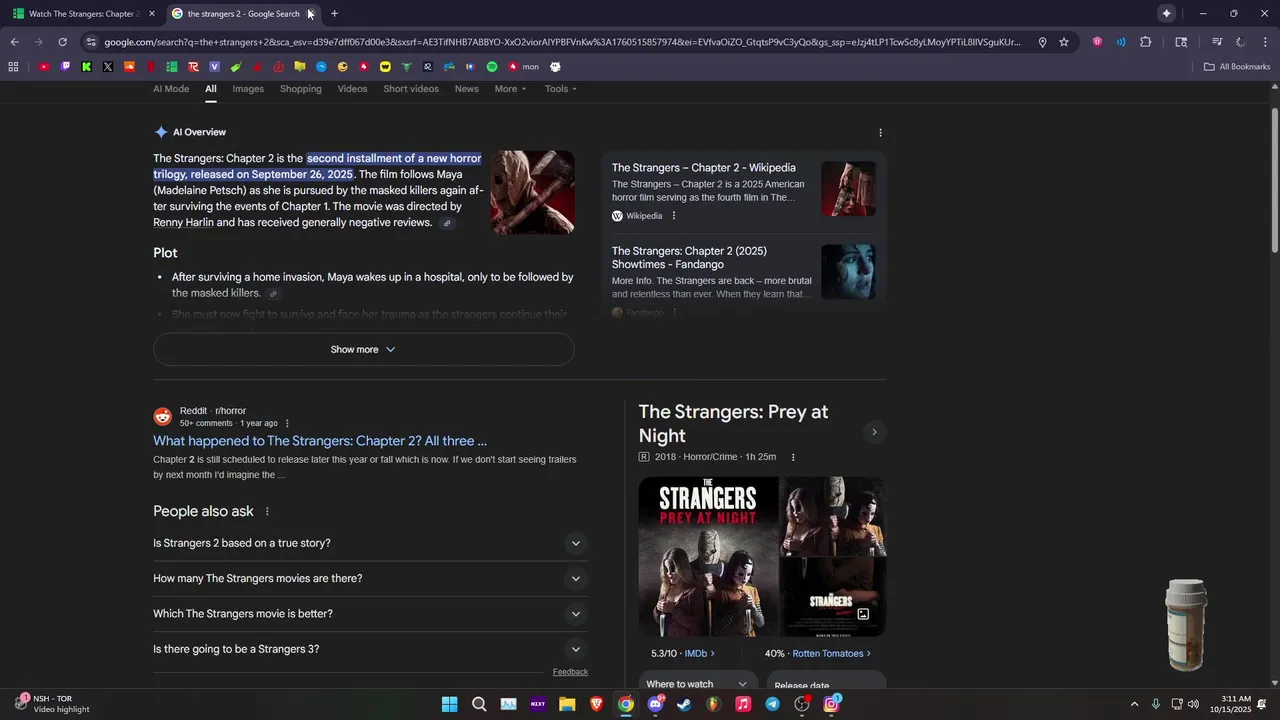Click the location pin icon in address bar
Image resolution: width=1280 pixels, height=720 pixels.
(1042, 42)
